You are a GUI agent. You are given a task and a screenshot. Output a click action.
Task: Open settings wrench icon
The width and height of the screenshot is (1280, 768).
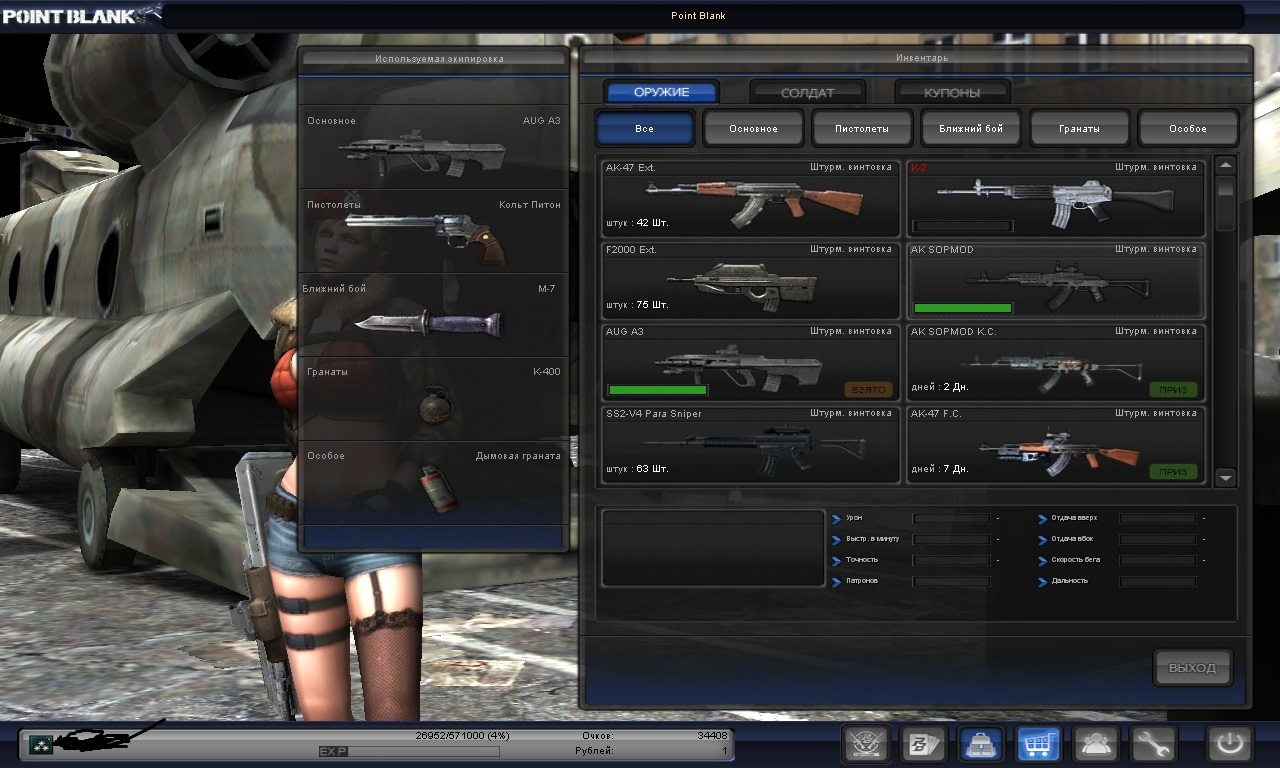[x=1153, y=744]
